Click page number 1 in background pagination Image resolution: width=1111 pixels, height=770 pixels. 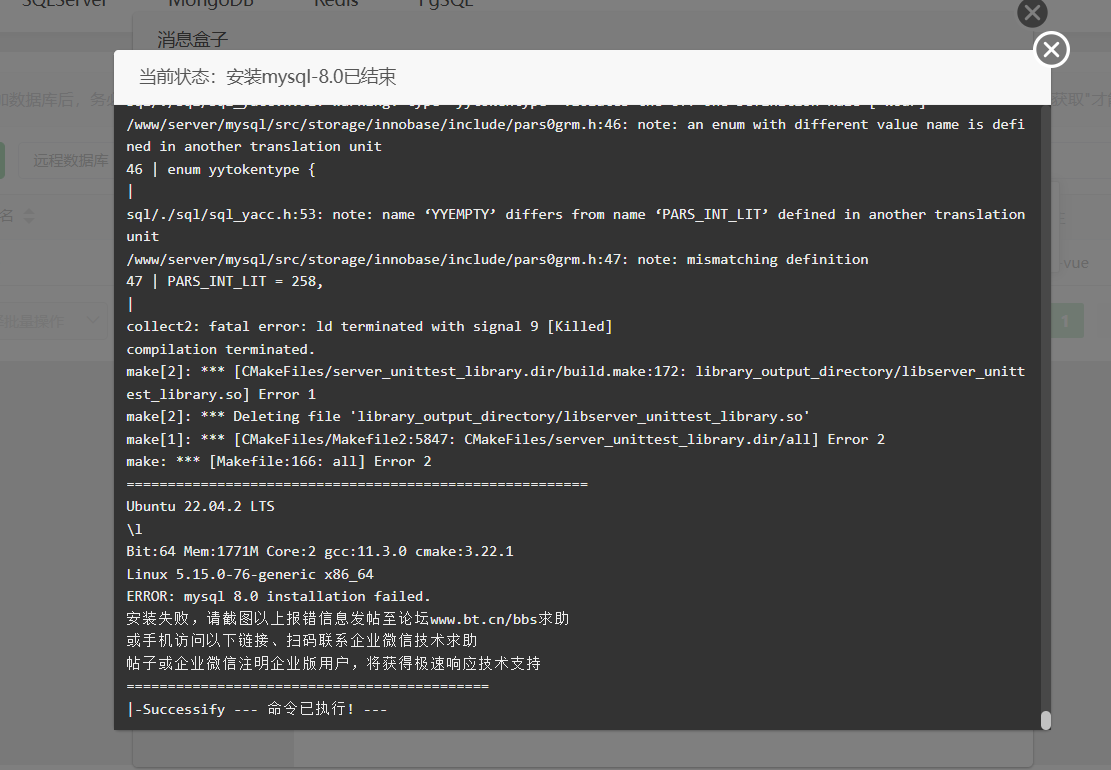(1064, 321)
